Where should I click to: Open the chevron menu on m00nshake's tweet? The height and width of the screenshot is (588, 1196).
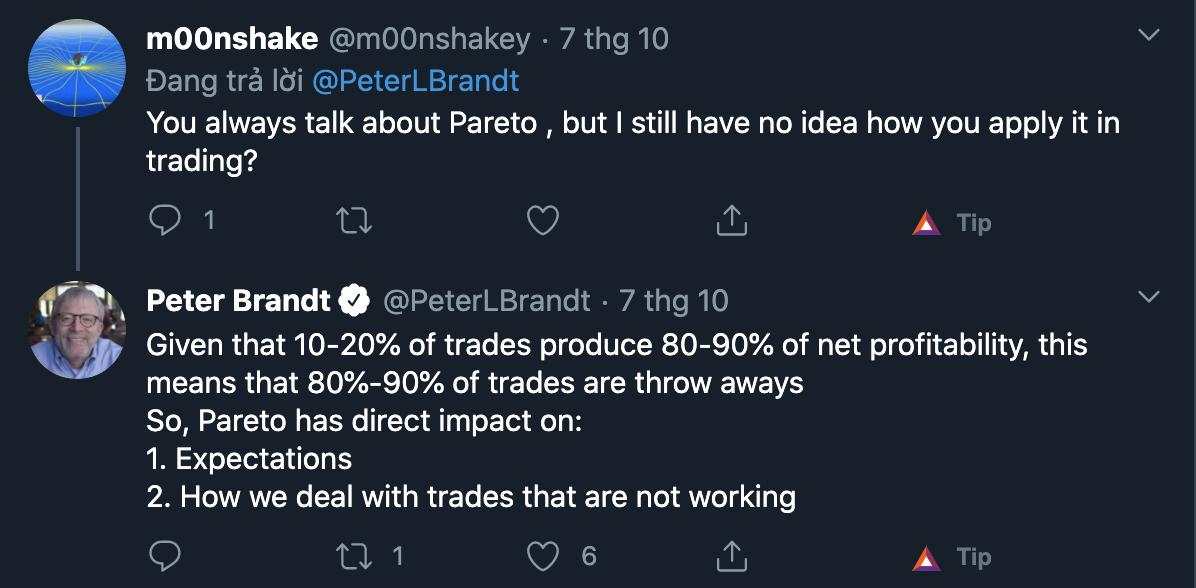pyautogui.click(x=1148, y=35)
